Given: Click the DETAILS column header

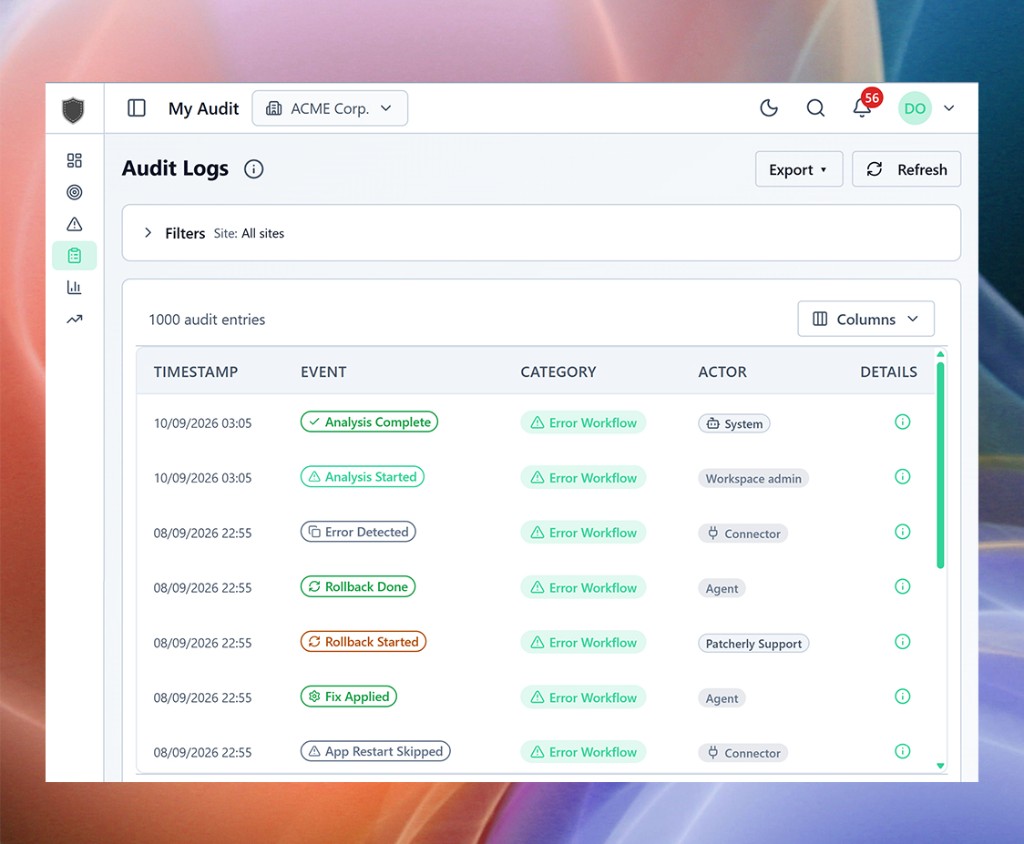Looking at the screenshot, I should click(x=888, y=372).
